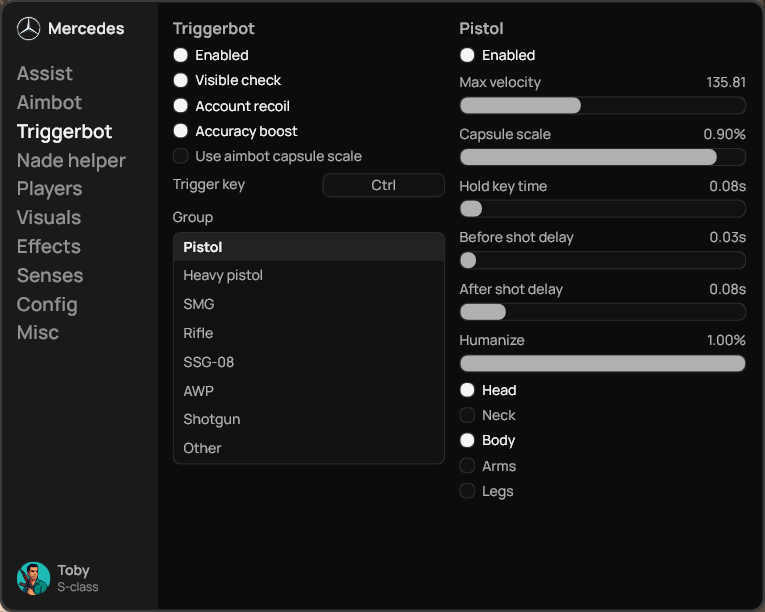Toggle Accuracy boost option

[x=181, y=131]
